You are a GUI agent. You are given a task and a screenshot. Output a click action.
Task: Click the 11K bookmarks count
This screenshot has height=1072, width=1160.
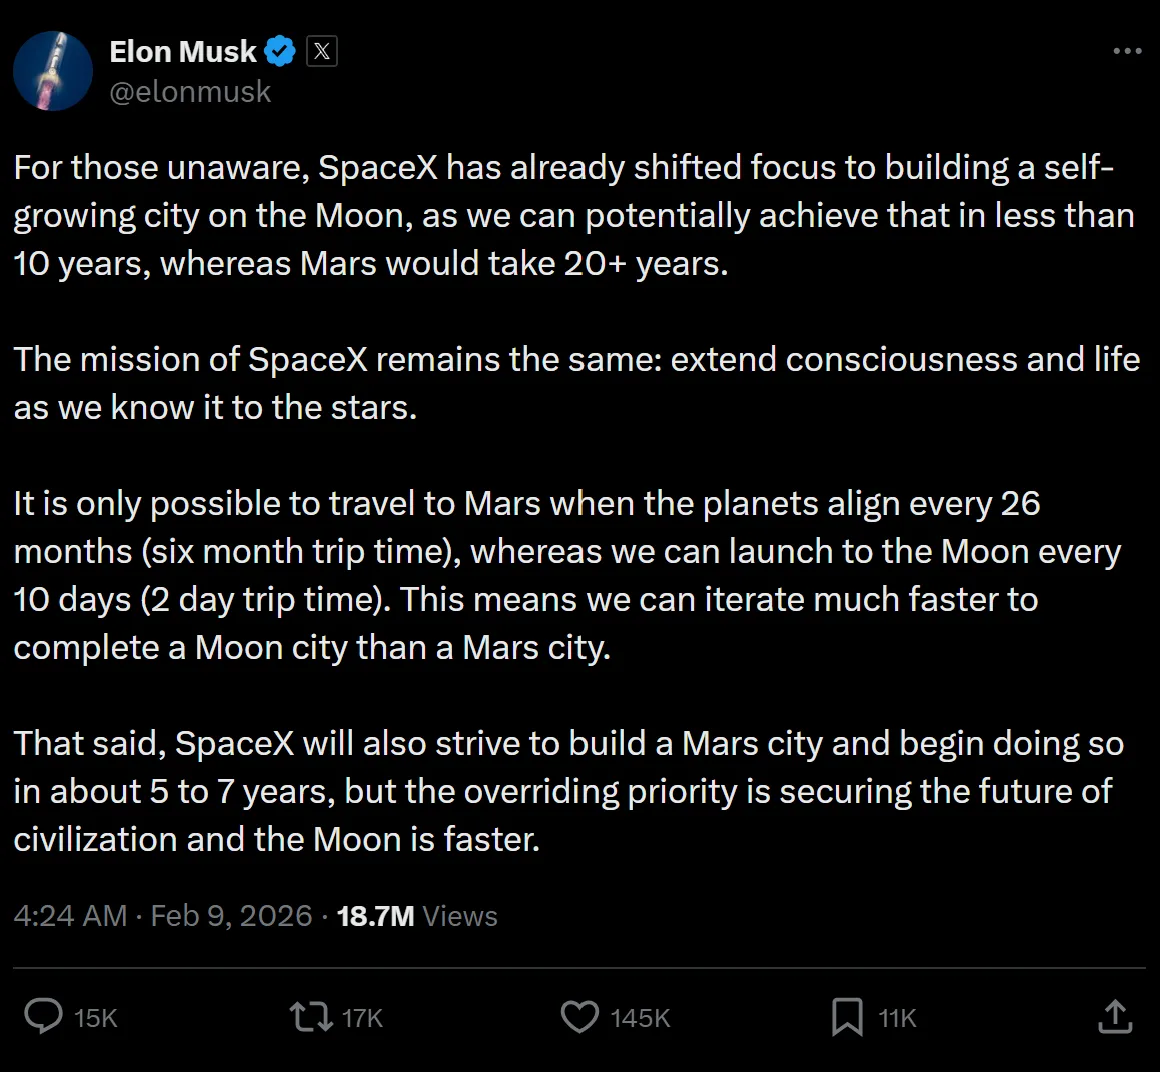pos(896,1017)
